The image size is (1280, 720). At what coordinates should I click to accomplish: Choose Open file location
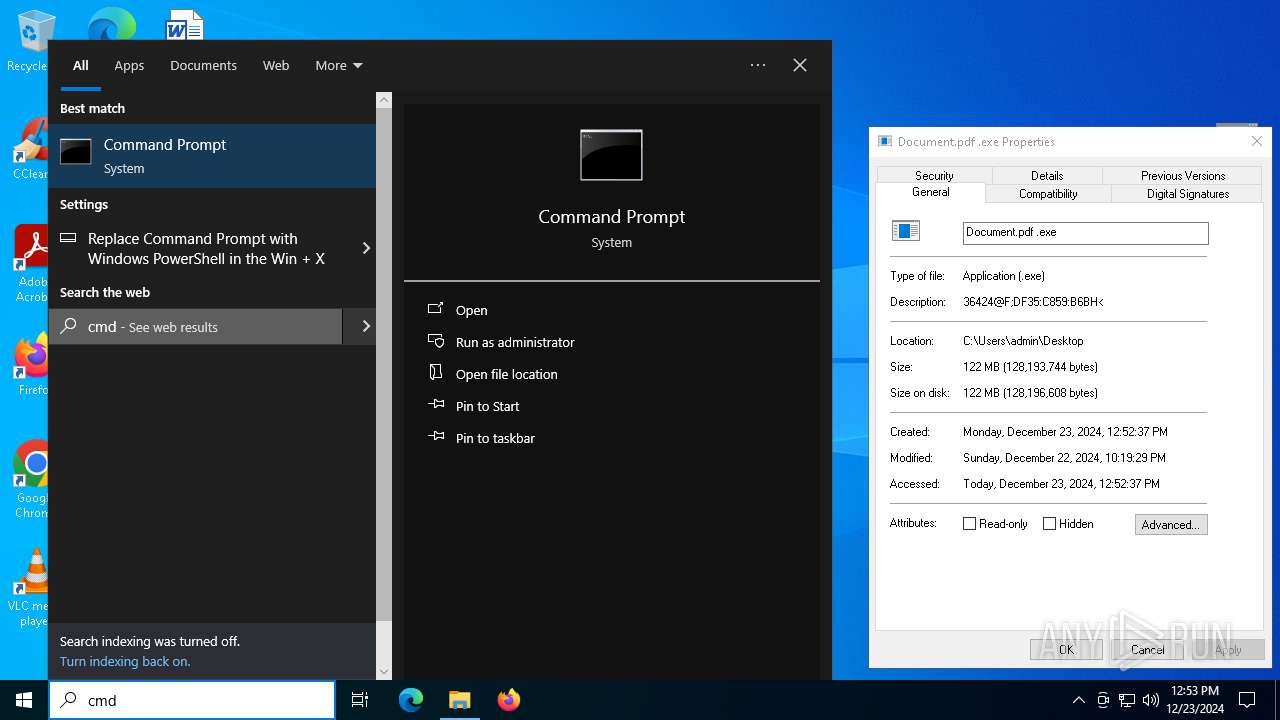[x=506, y=374]
